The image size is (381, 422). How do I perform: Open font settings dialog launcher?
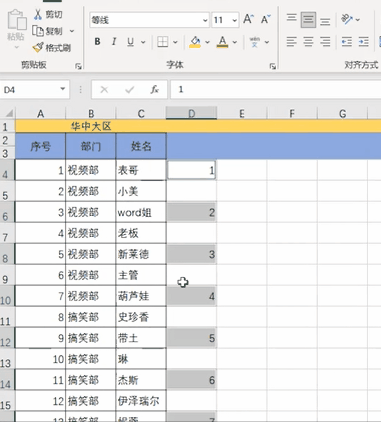pos(273,66)
